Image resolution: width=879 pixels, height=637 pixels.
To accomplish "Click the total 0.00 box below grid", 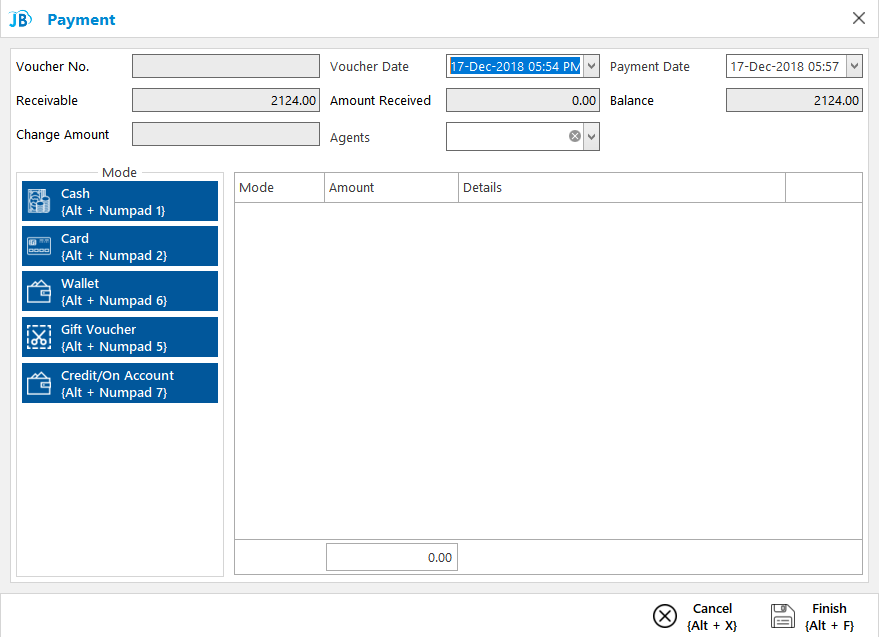I will (x=392, y=557).
